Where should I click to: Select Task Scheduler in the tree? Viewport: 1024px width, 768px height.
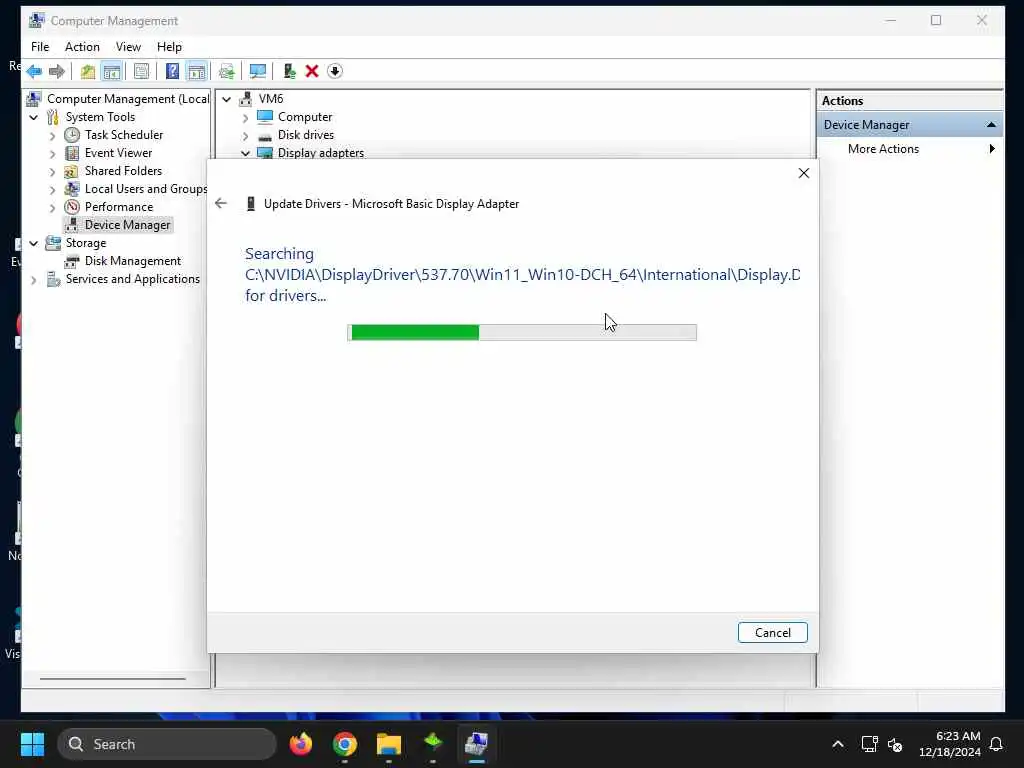tap(123, 135)
